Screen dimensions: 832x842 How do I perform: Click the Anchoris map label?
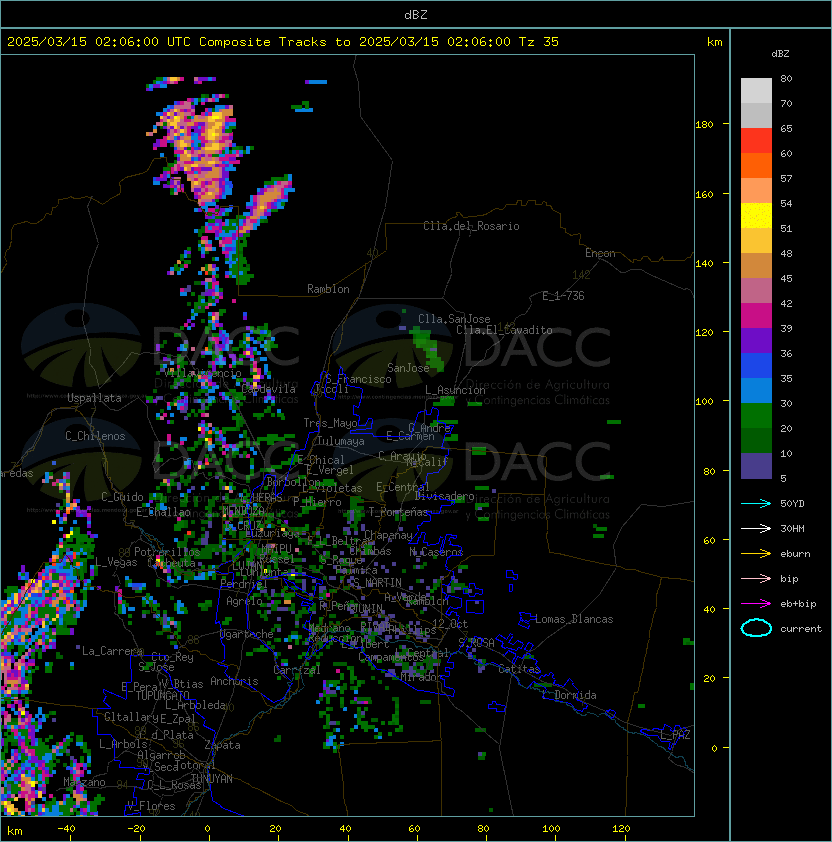(x=234, y=681)
